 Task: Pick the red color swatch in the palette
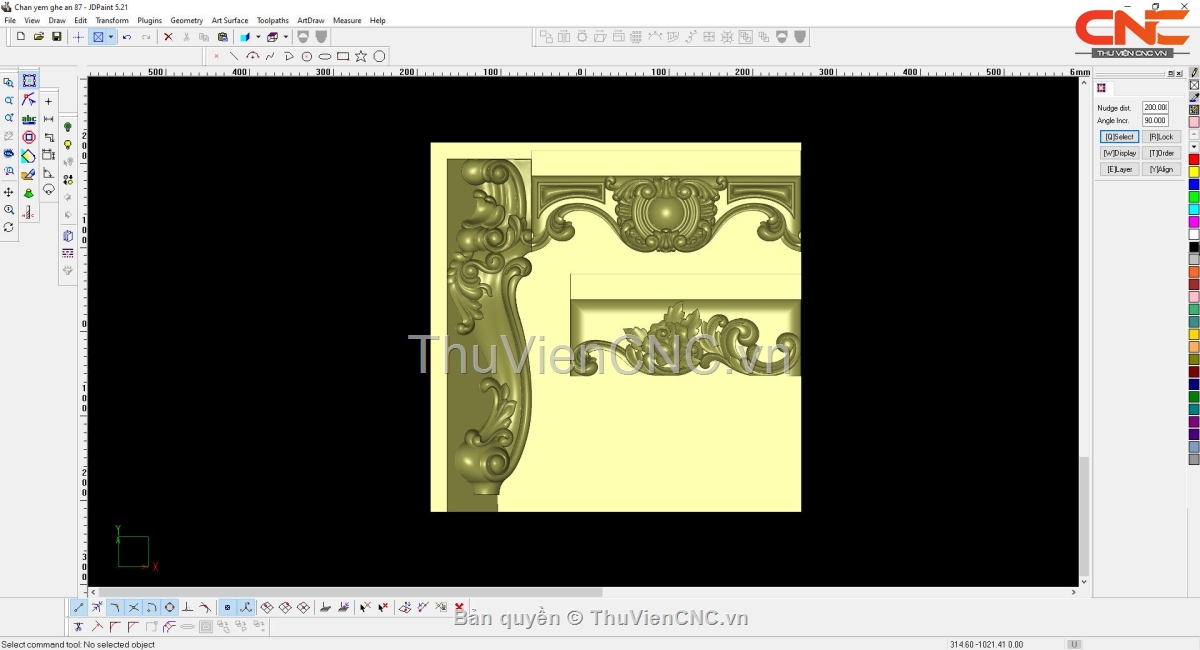coord(1194,160)
